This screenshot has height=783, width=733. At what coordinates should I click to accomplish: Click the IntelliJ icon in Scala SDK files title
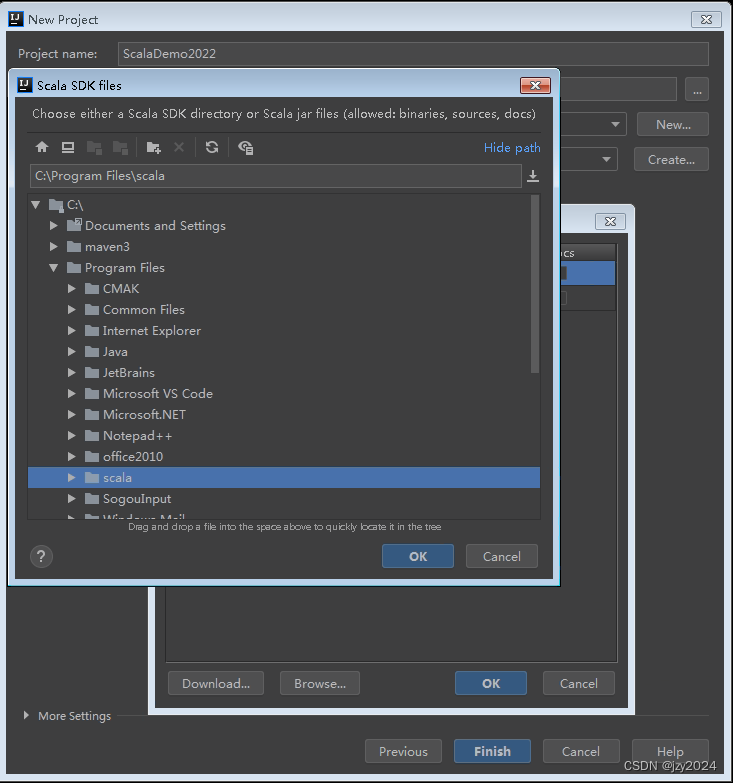tap(25, 85)
